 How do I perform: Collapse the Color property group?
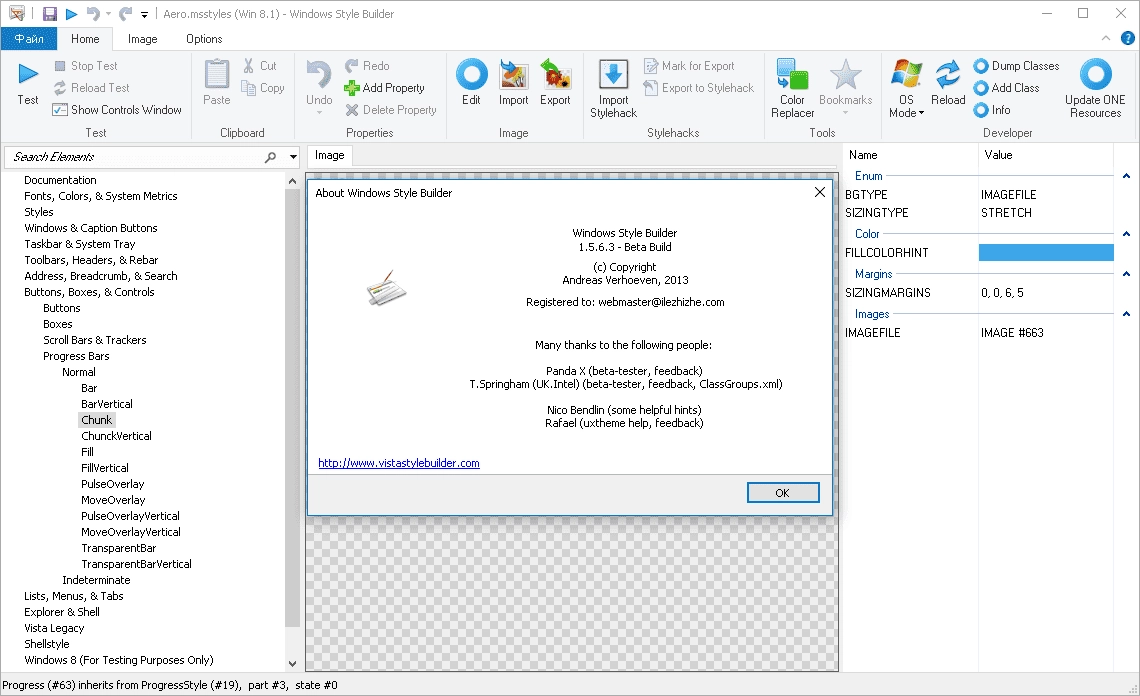pos(1126,234)
